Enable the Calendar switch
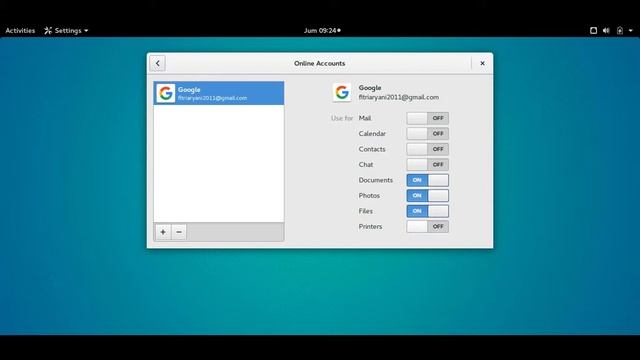Image resolution: width=640 pixels, height=360 pixels. pyautogui.click(x=427, y=134)
